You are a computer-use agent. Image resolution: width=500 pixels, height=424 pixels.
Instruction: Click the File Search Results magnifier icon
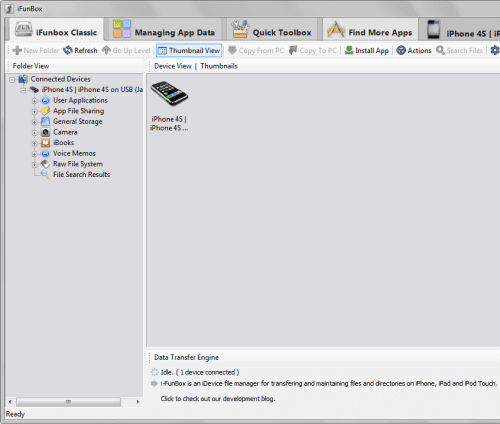45,174
